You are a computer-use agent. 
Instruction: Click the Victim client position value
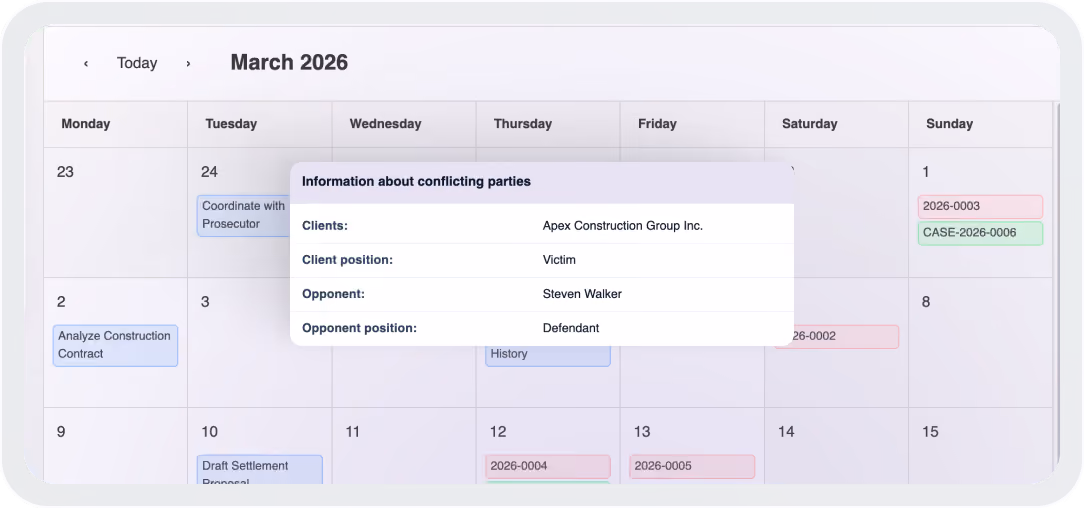pos(559,261)
